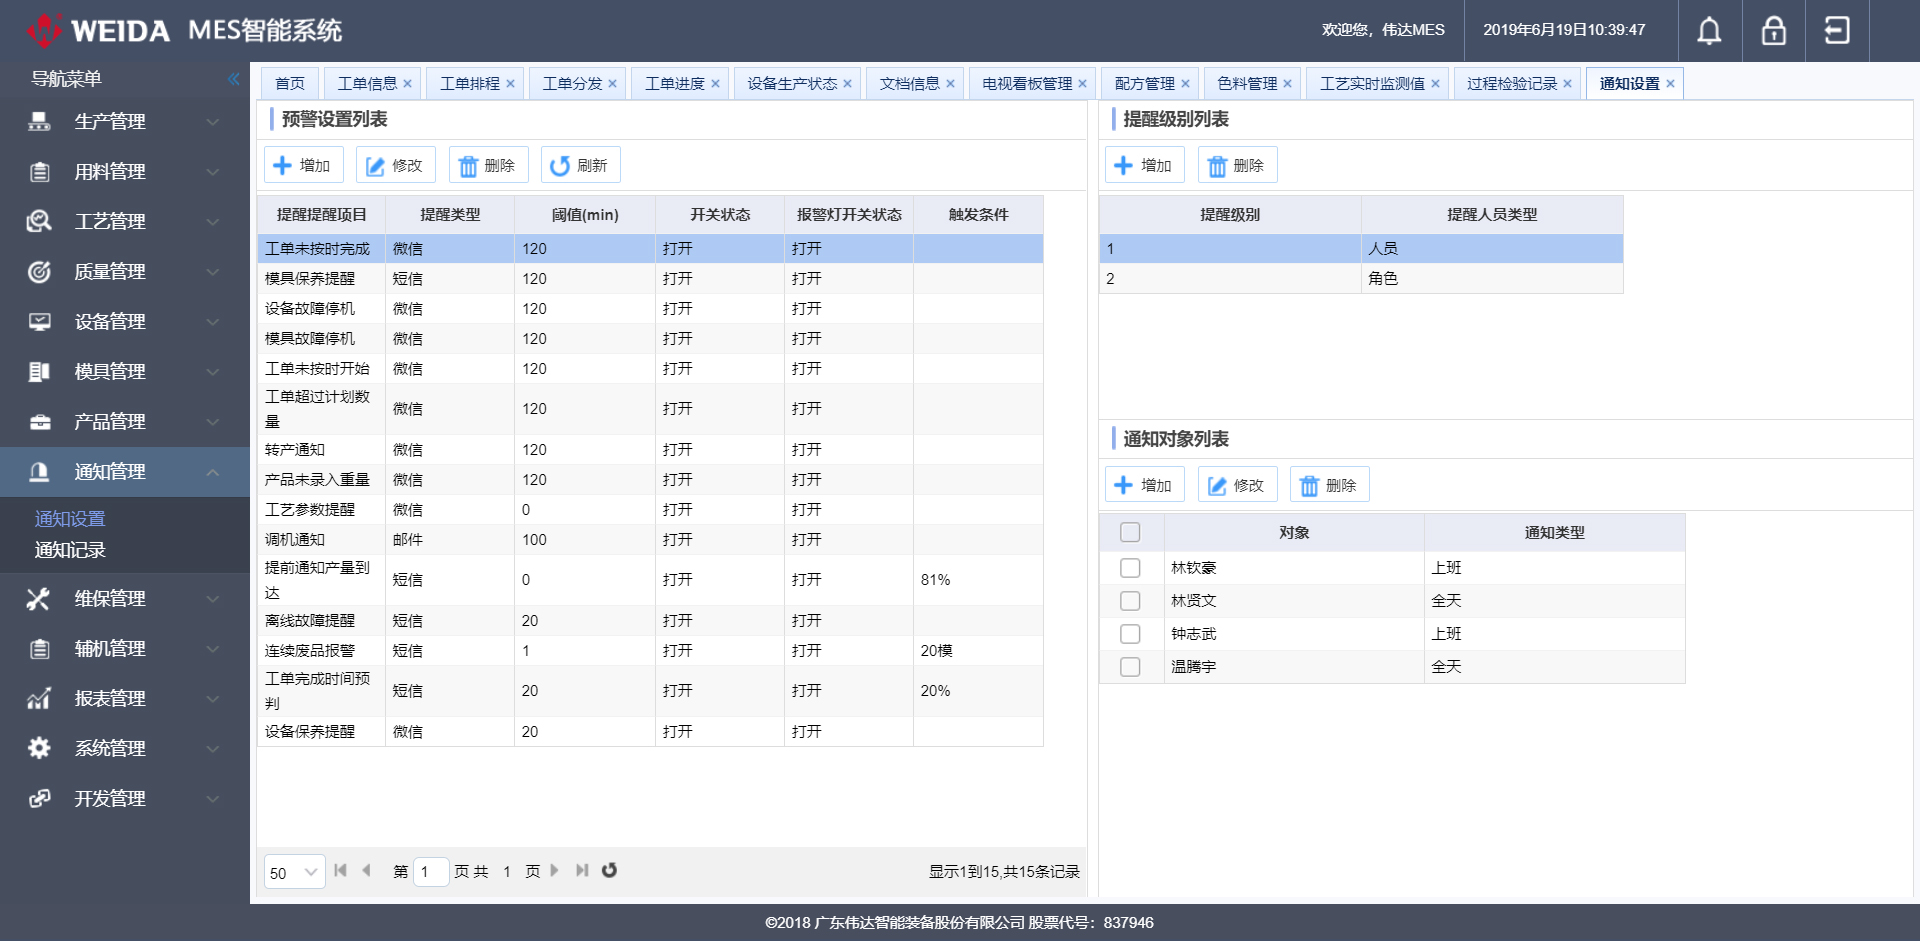1920x941 pixels.
Task: Click 增加 button in 提醒级别列表
Action: pyautogui.click(x=1144, y=165)
